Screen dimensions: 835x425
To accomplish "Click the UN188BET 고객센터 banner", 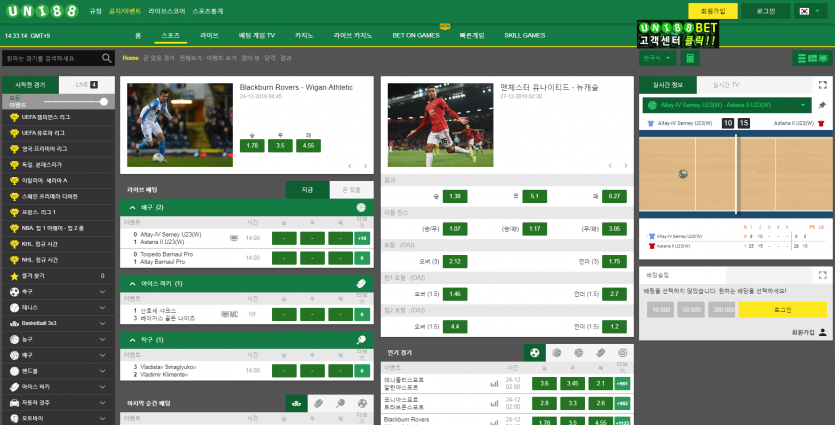I will point(678,34).
